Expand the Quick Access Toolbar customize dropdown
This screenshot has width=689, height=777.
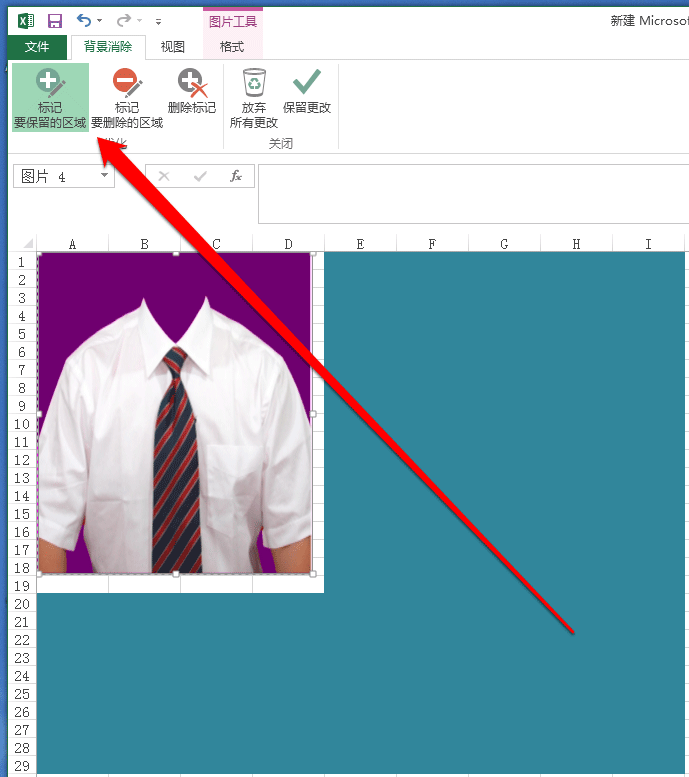pos(158,22)
